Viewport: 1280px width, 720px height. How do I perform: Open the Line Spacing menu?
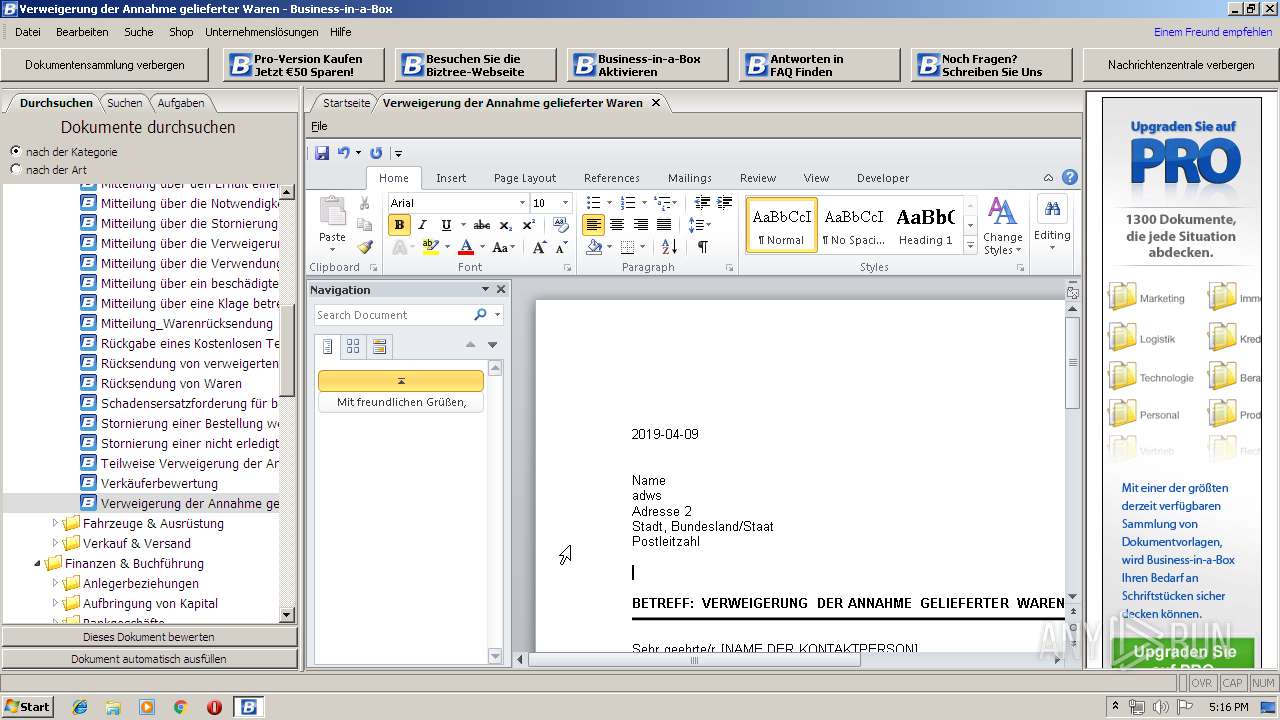pyautogui.click(x=700, y=225)
